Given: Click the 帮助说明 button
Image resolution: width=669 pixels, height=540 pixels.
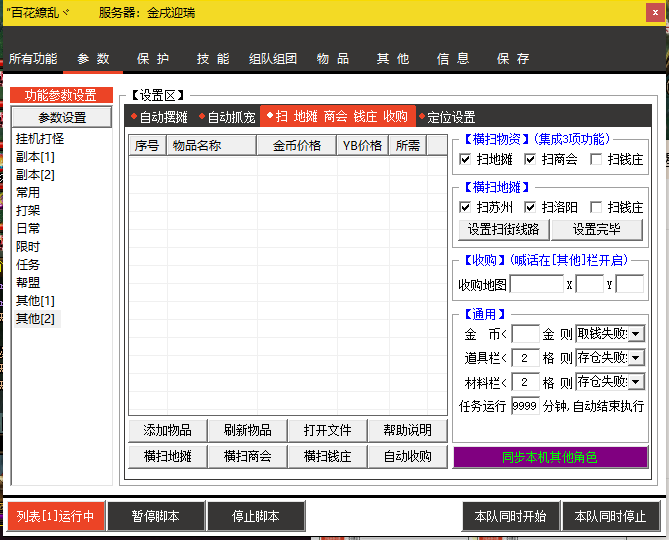Looking at the screenshot, I should pyautogui.click(x=407, y=430).
